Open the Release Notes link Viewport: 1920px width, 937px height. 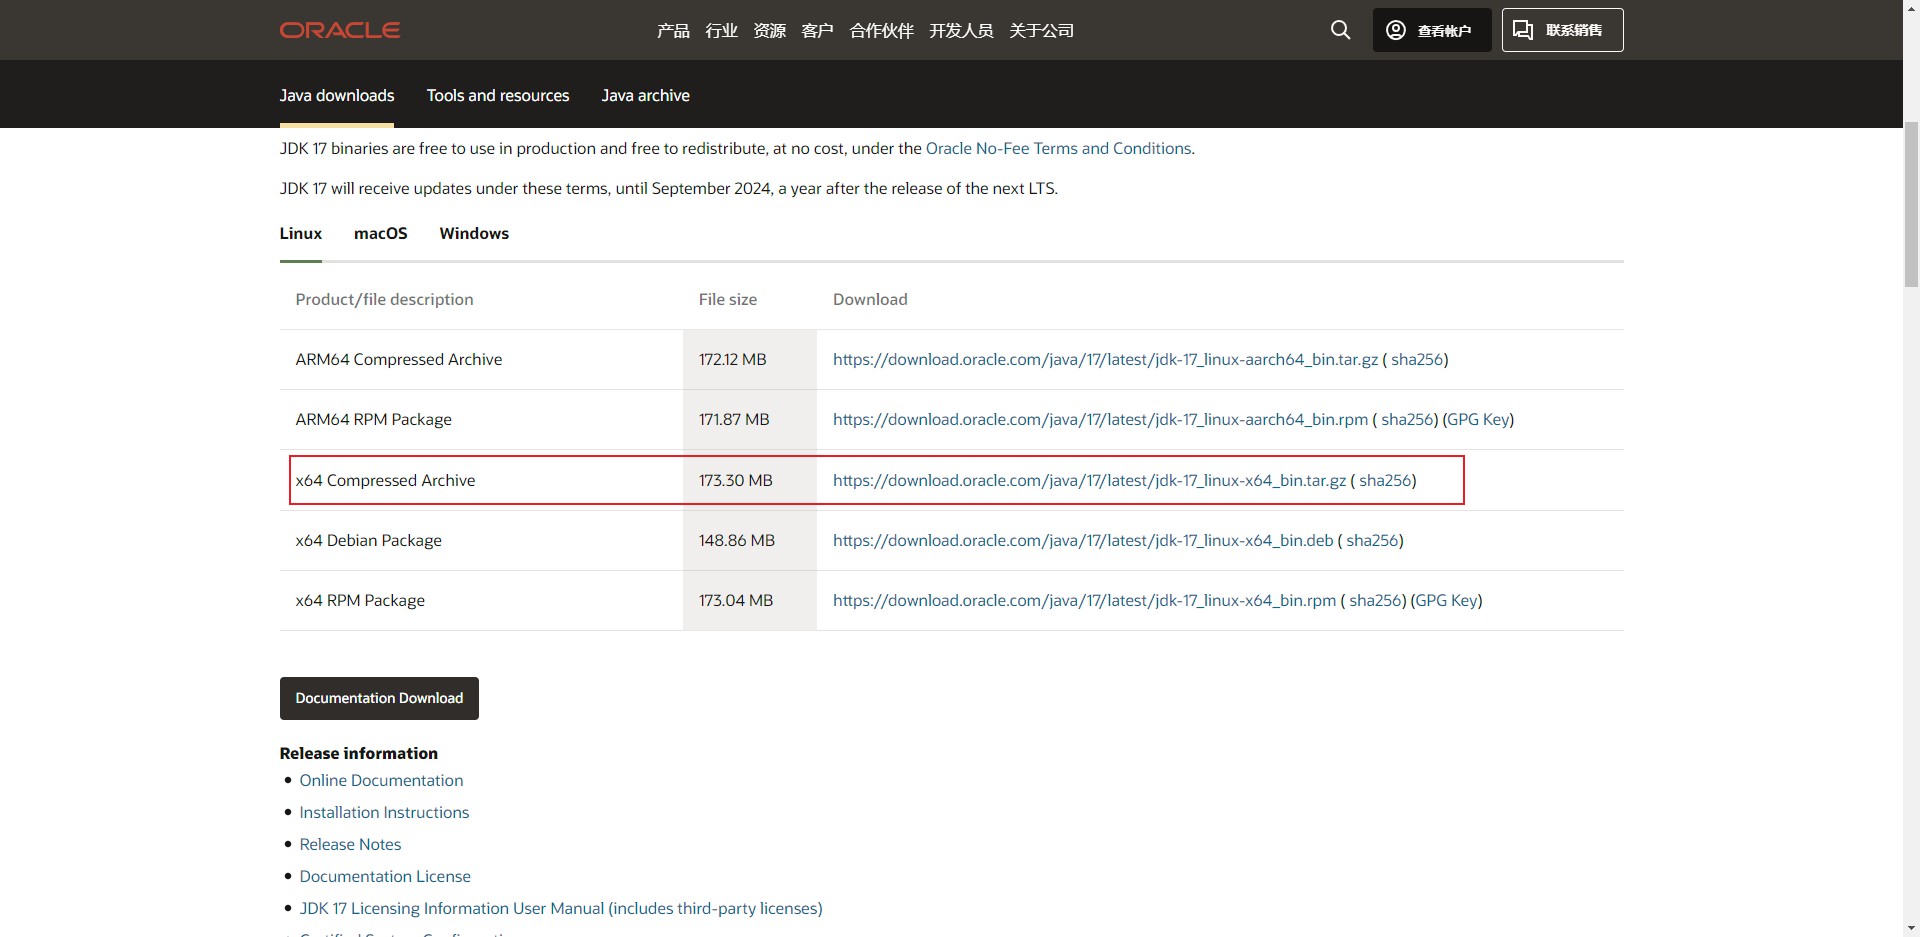pos(350,845)
